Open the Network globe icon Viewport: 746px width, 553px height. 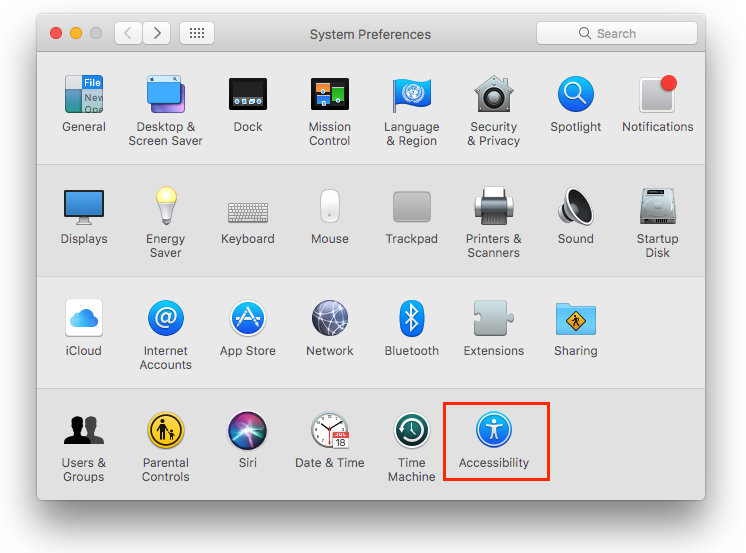(x=330, y=318)
